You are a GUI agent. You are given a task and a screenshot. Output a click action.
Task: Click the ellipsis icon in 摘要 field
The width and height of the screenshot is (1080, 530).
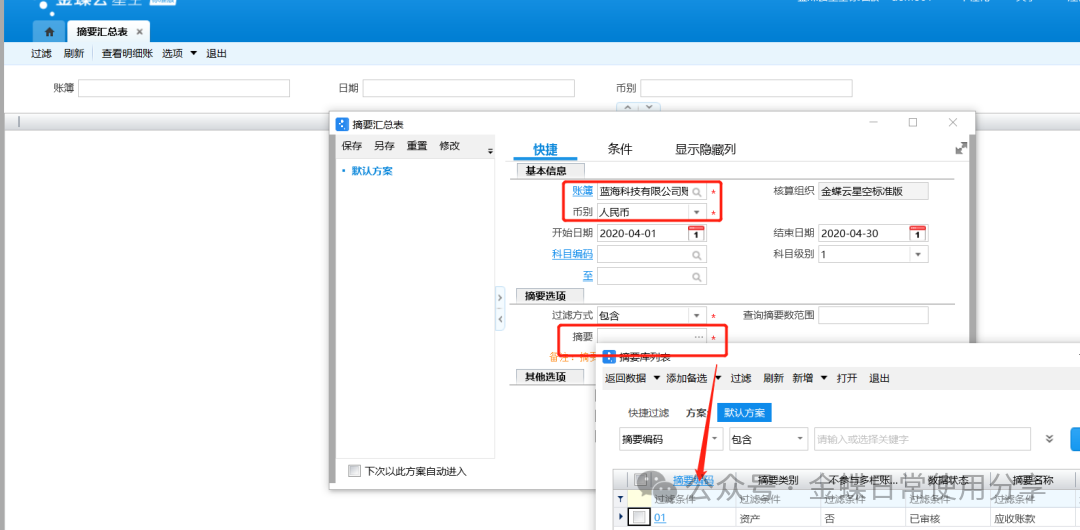coord(698,338)
